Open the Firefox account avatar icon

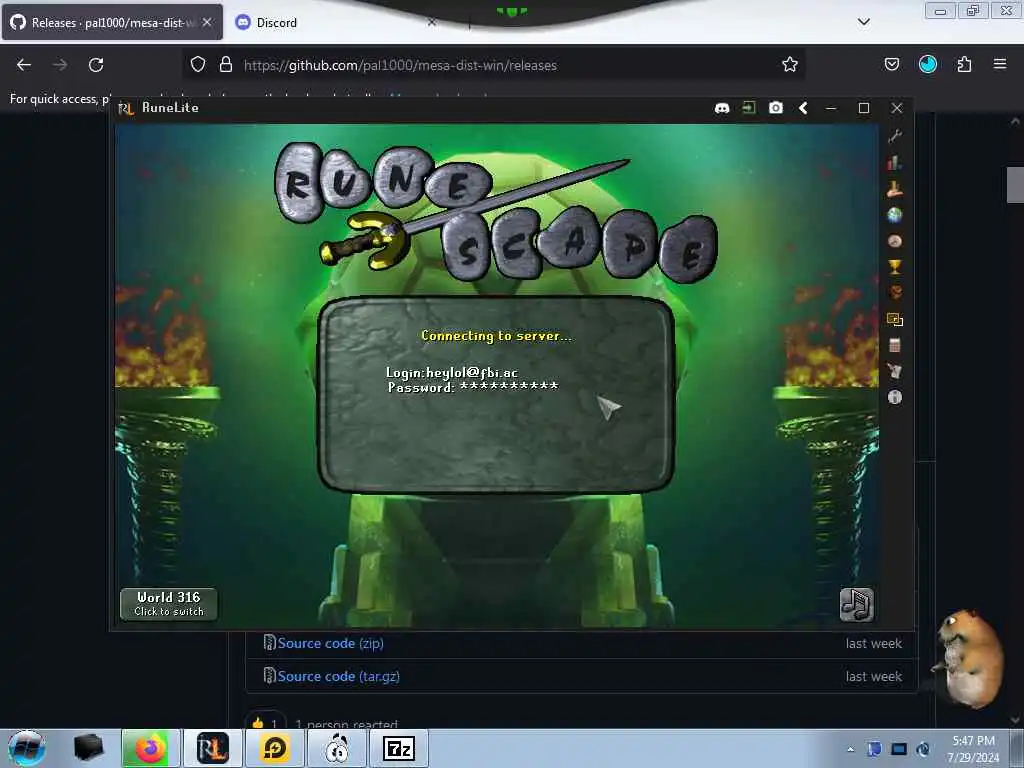tap(927, 64)
